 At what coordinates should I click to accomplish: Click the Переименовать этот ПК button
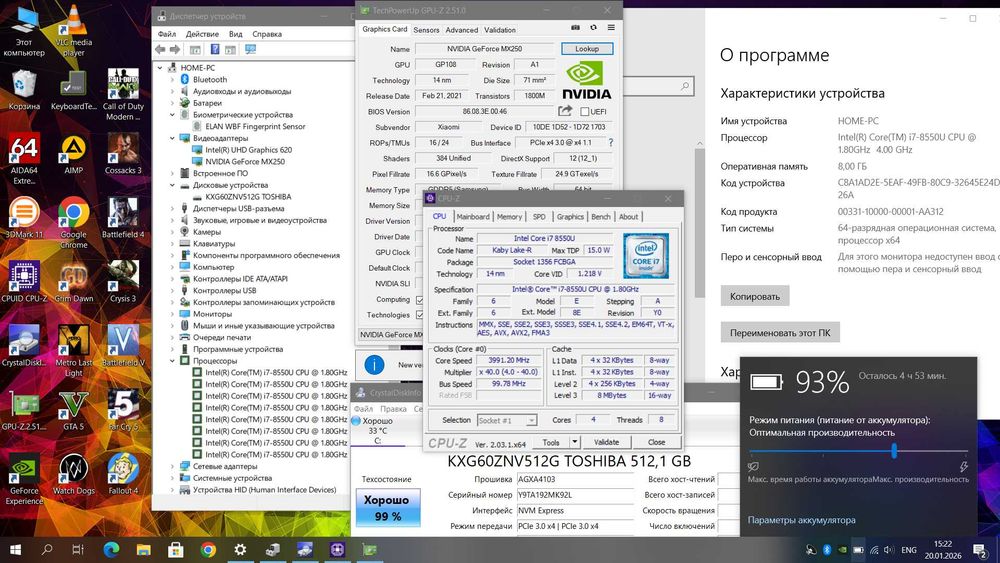pos(780,333)
